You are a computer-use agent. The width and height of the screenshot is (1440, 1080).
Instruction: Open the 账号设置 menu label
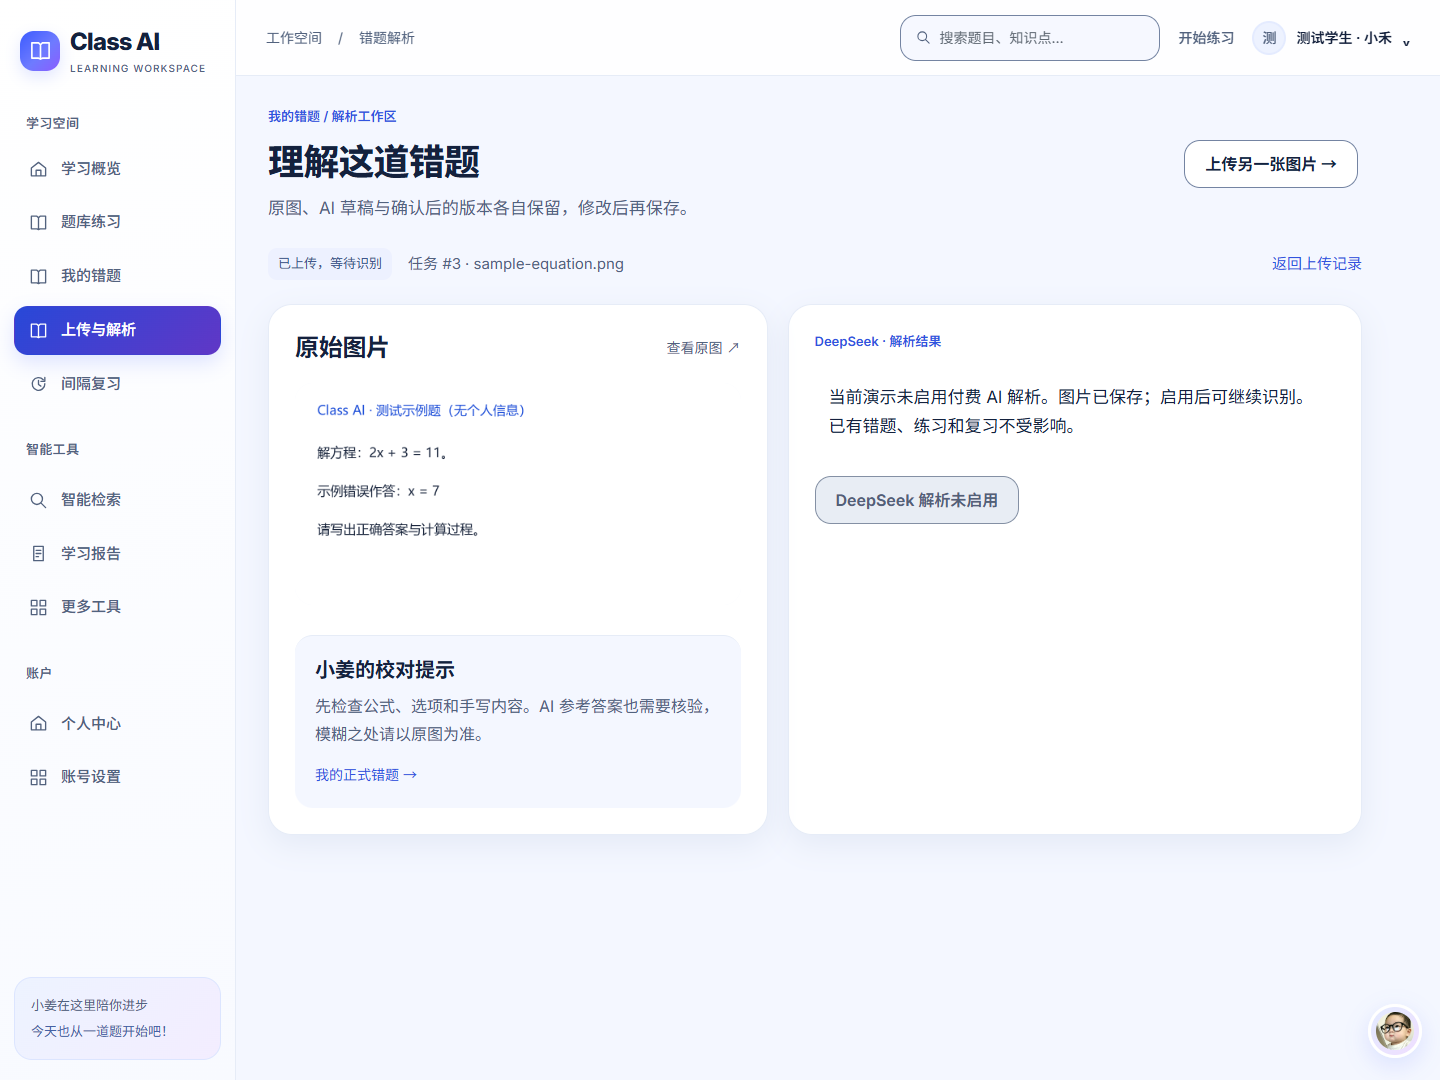91,777
